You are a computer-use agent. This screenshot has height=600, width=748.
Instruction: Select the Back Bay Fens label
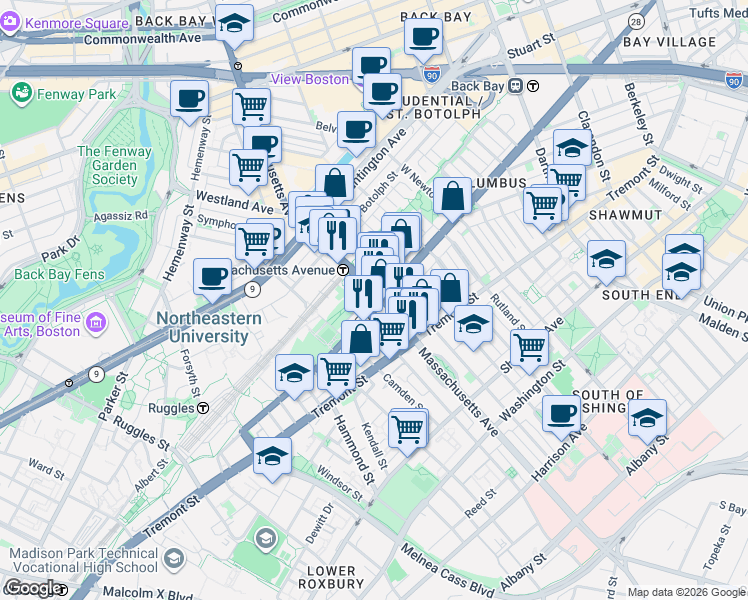pos(59,274)
